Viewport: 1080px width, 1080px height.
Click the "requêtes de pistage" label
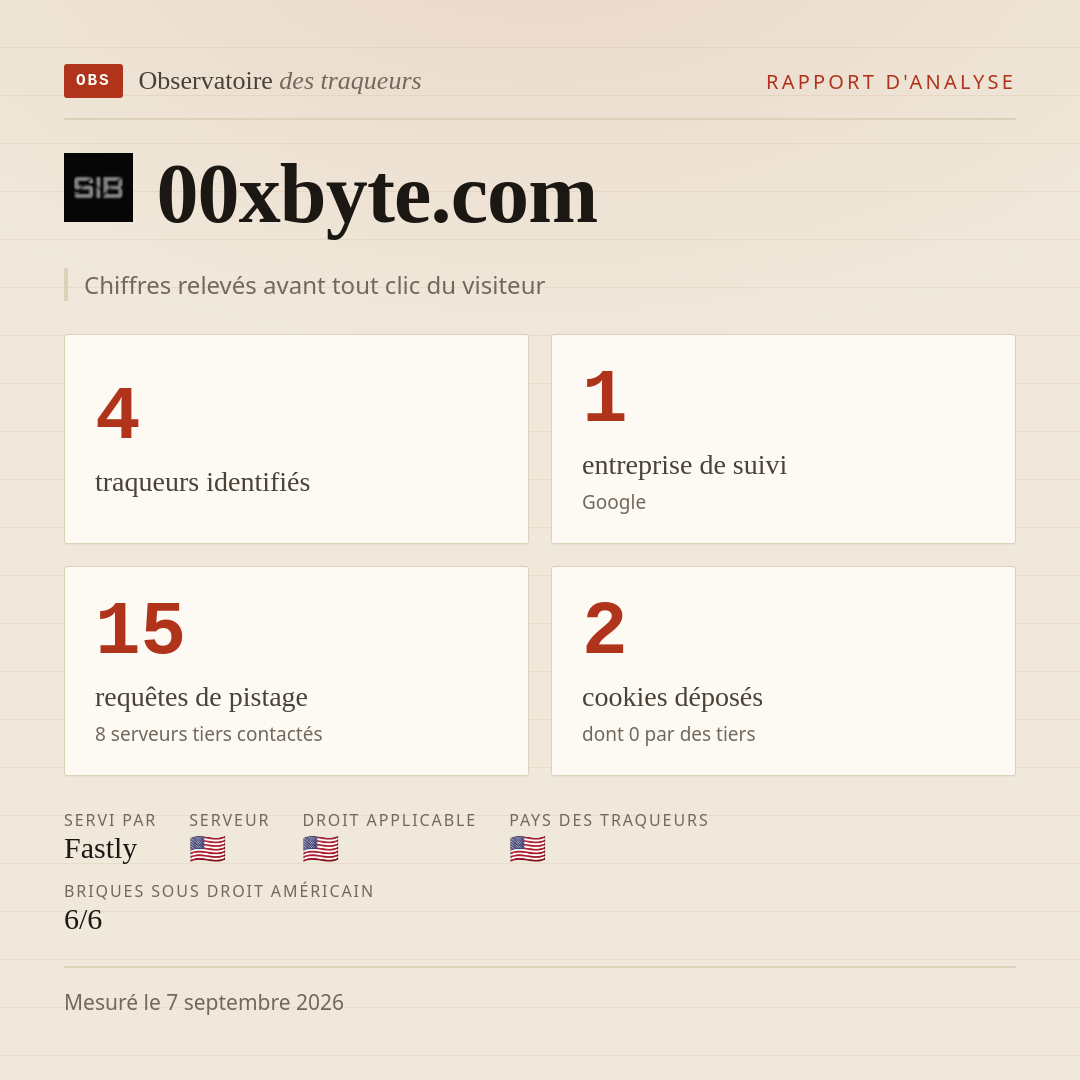click(x=201, y=697)
